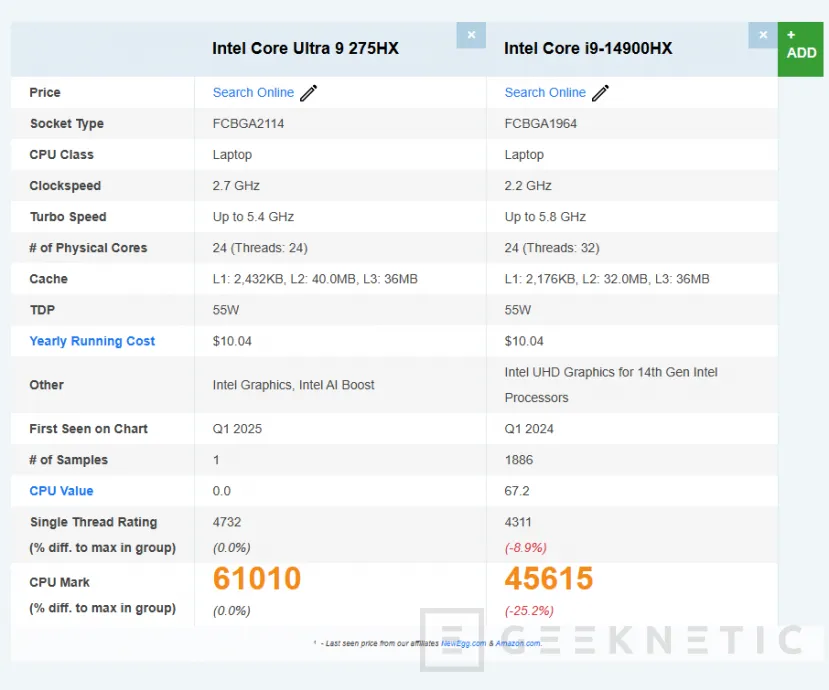The image size is (829, 690).
Task: Click the TDP row label
Action: pos(41,309)
